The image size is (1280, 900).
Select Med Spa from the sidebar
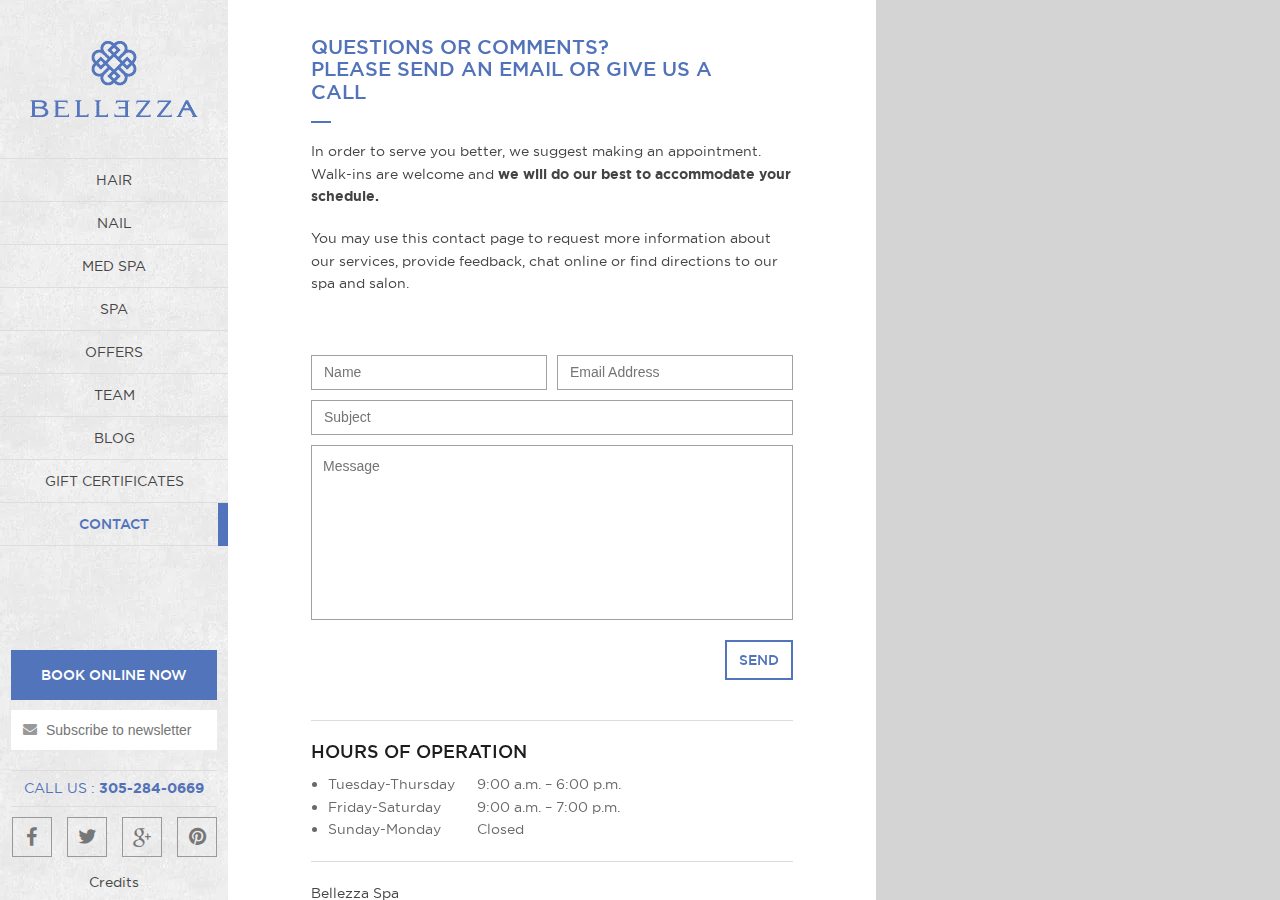[114, 266]
